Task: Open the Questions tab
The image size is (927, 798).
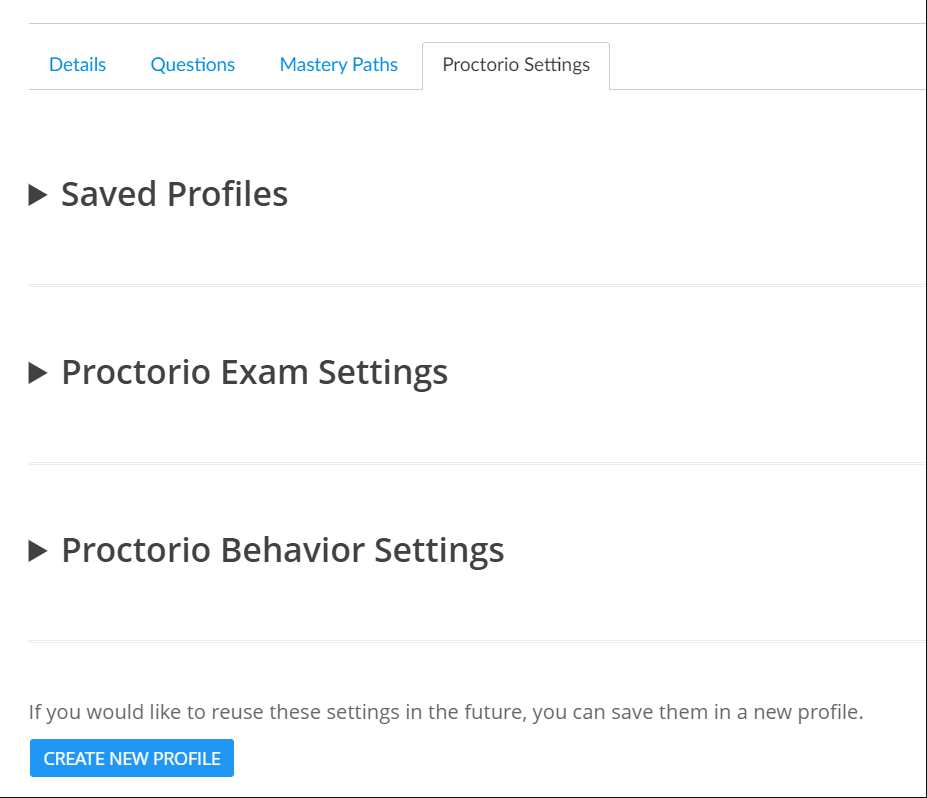Action: point(192,64)
